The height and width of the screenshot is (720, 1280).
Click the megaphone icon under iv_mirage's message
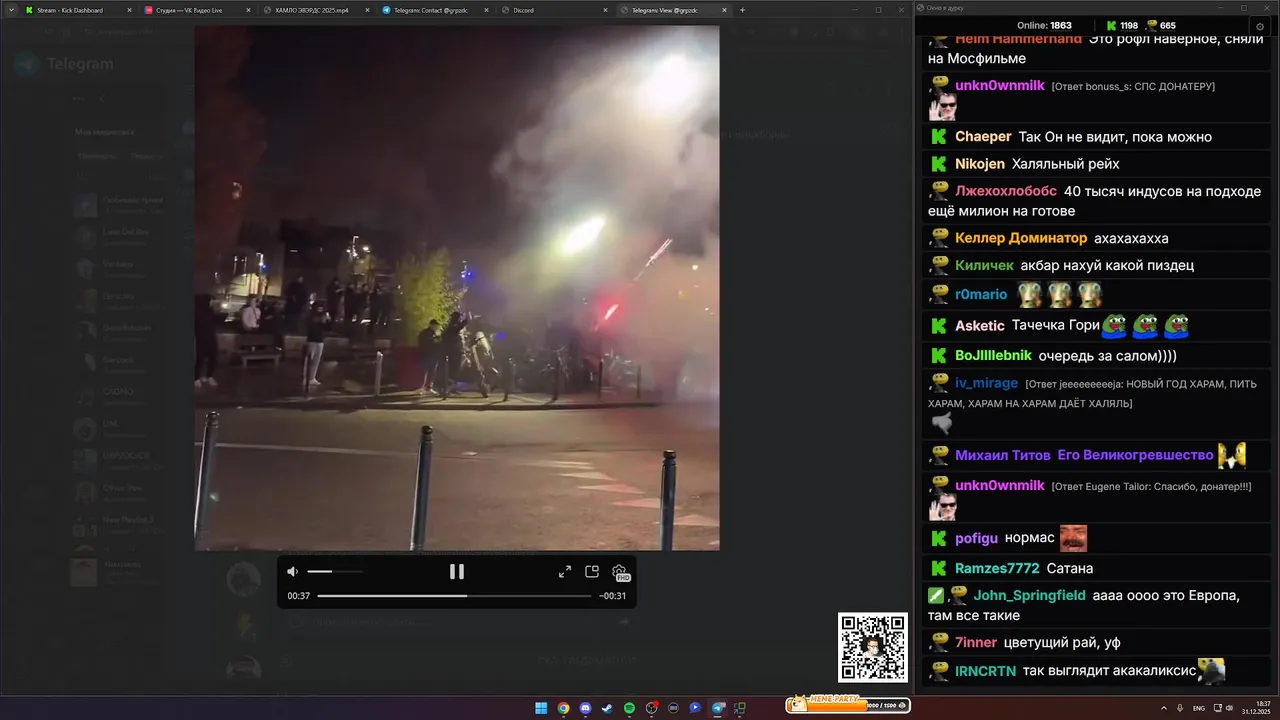pyautogui.click(x=942, y=424)
